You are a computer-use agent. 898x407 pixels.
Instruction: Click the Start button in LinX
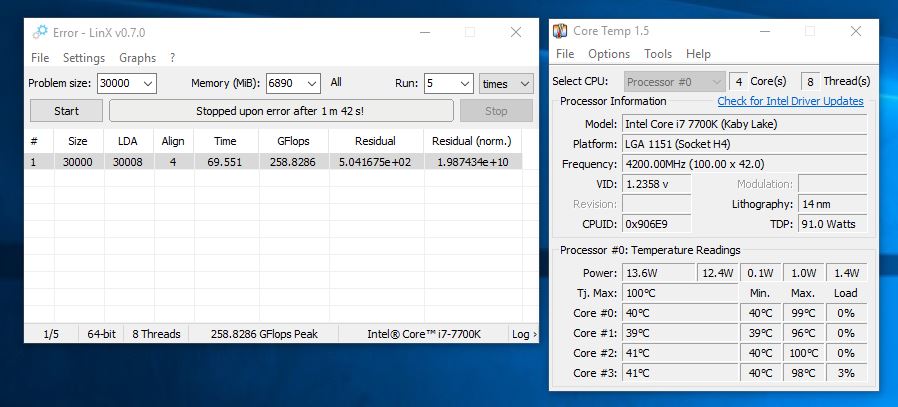pos(66,111)
